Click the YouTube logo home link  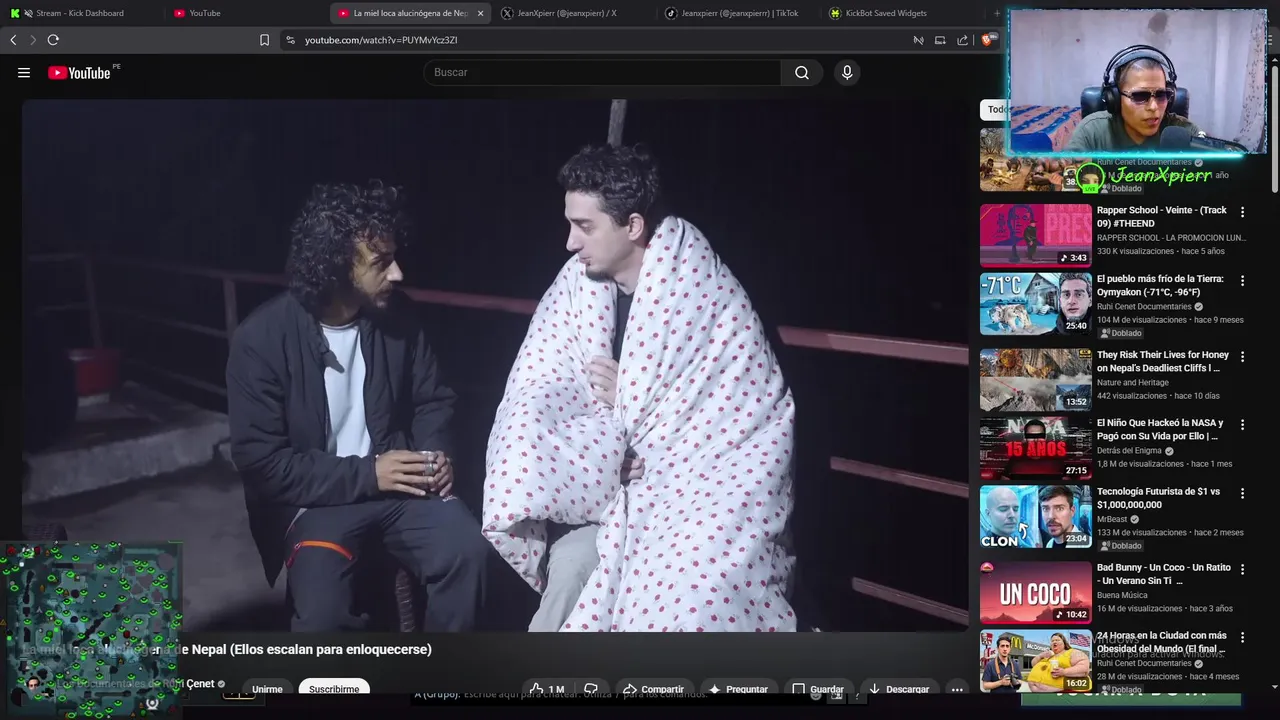(79, 72)
